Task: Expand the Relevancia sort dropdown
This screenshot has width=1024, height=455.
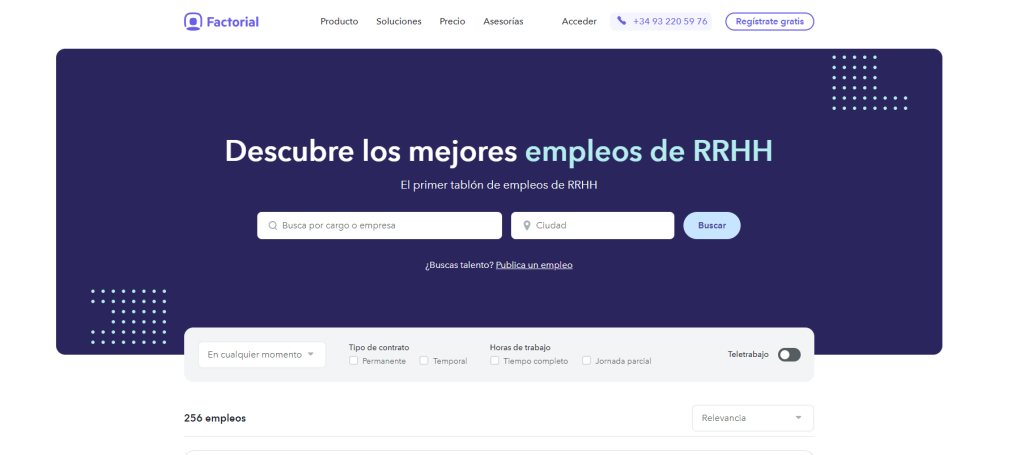Action: (x=752, y=418)
